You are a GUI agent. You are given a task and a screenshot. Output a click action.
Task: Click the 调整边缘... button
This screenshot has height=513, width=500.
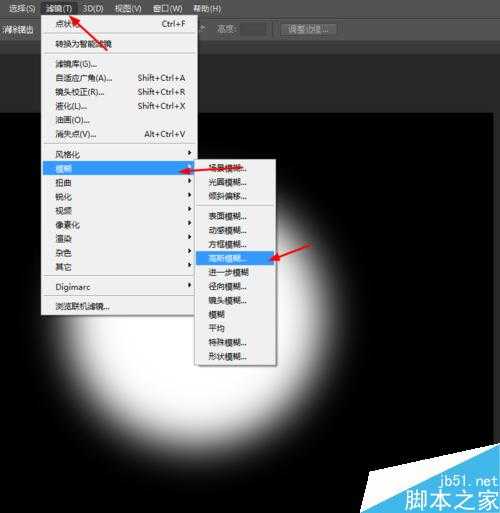pos(308,29)
